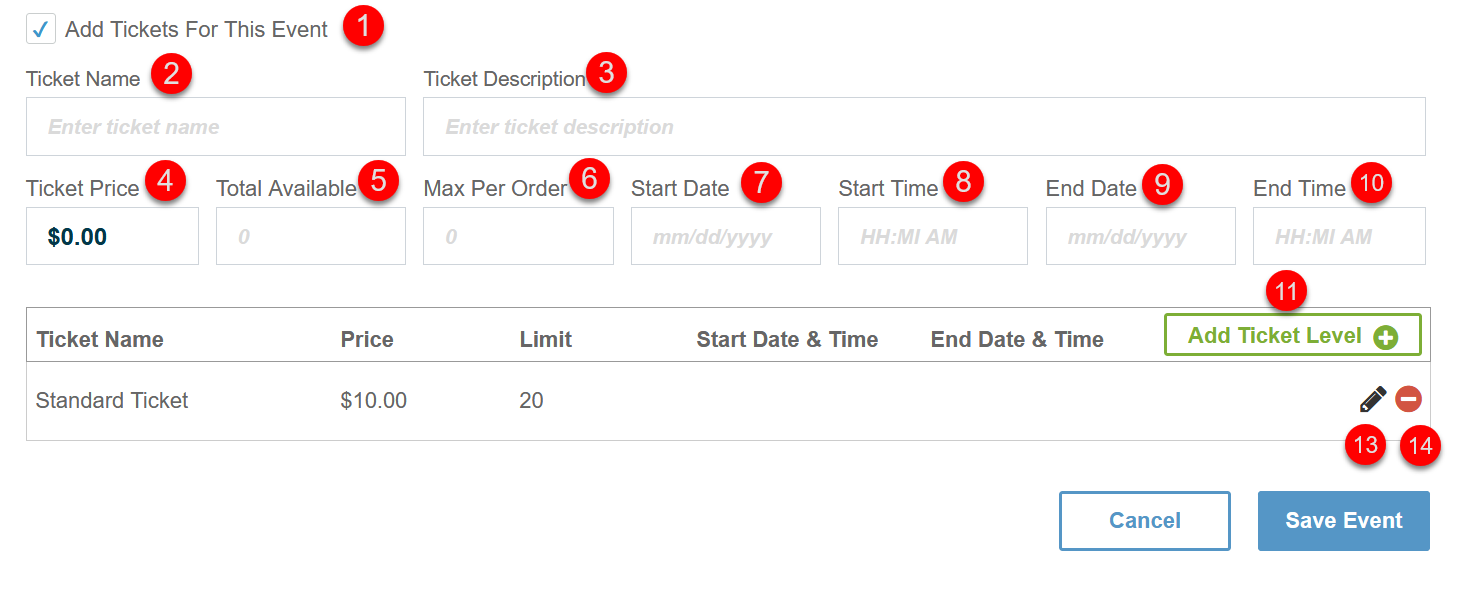Focus the Ticket Name input field

tap(216, 126)
